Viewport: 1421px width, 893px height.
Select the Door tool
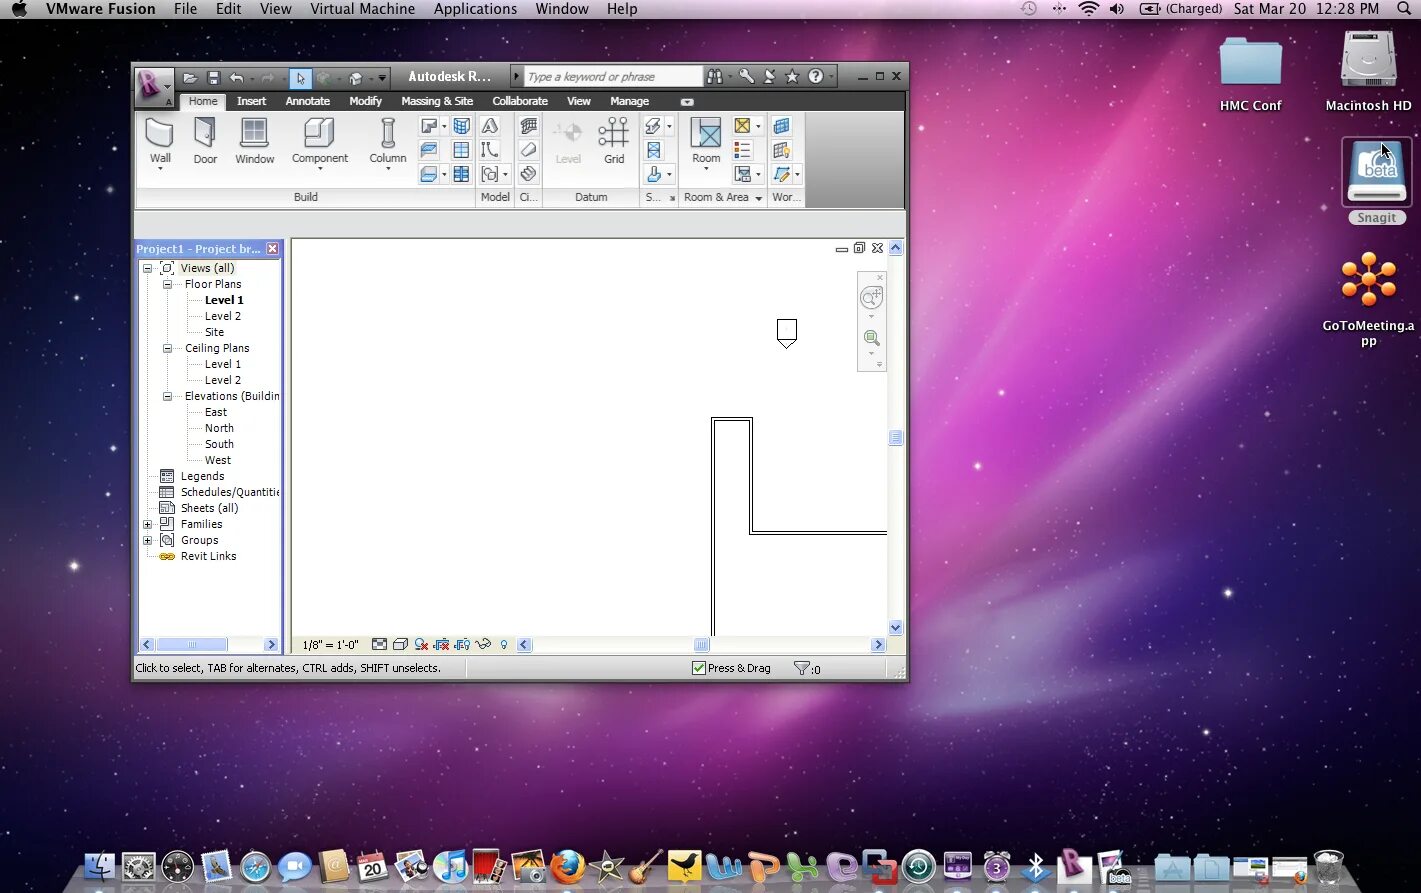coord(205,141)
